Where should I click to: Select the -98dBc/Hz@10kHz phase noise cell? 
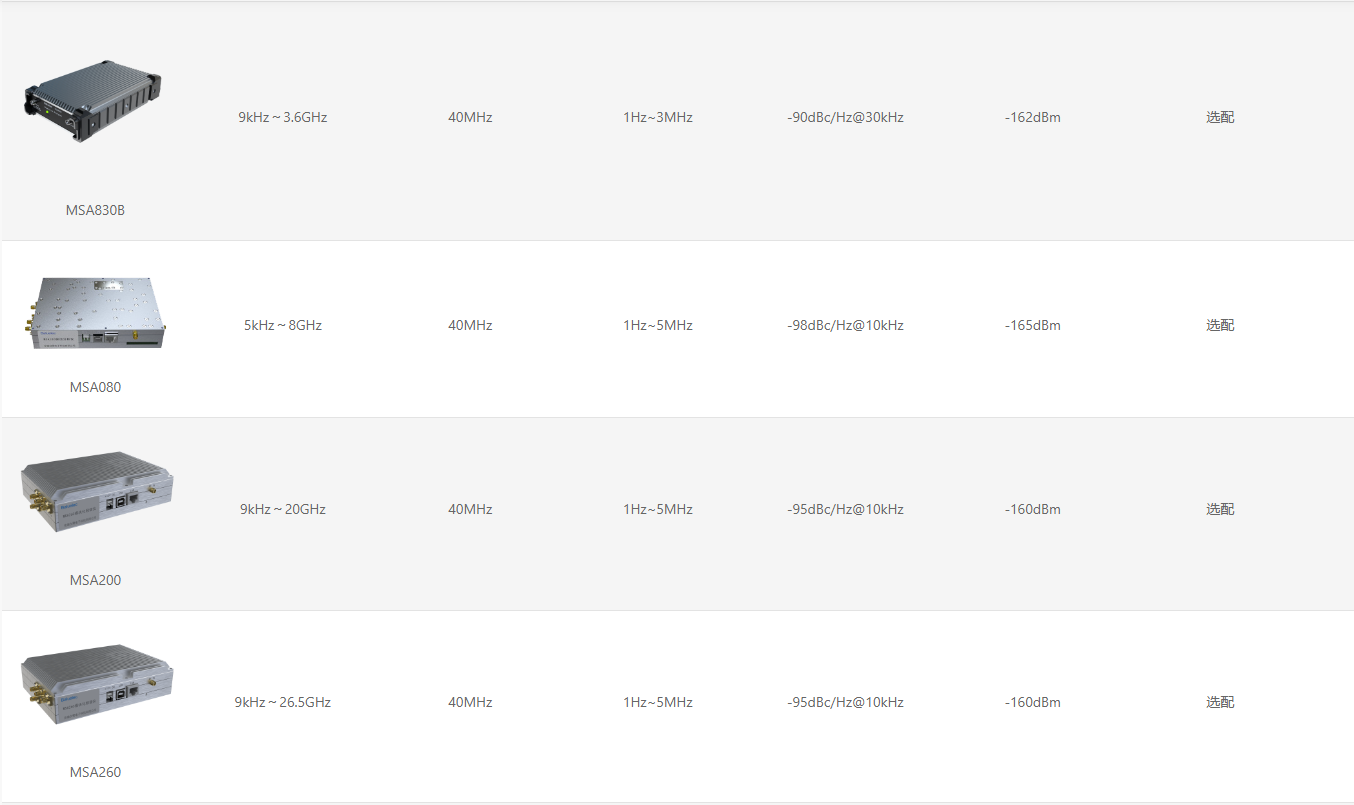[x=845, y=325]
